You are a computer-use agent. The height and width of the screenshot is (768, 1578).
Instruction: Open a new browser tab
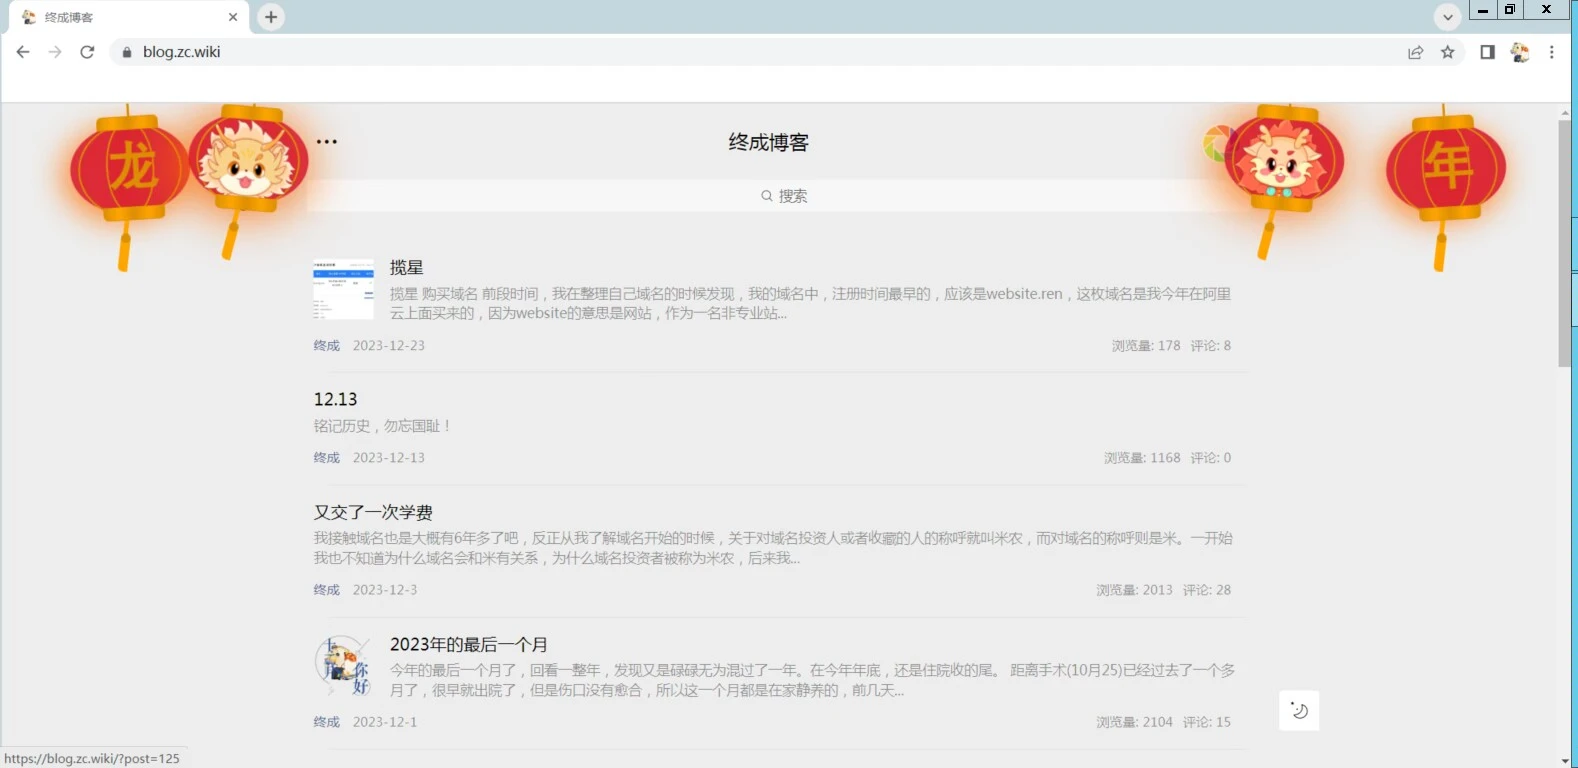coord(271,17)
